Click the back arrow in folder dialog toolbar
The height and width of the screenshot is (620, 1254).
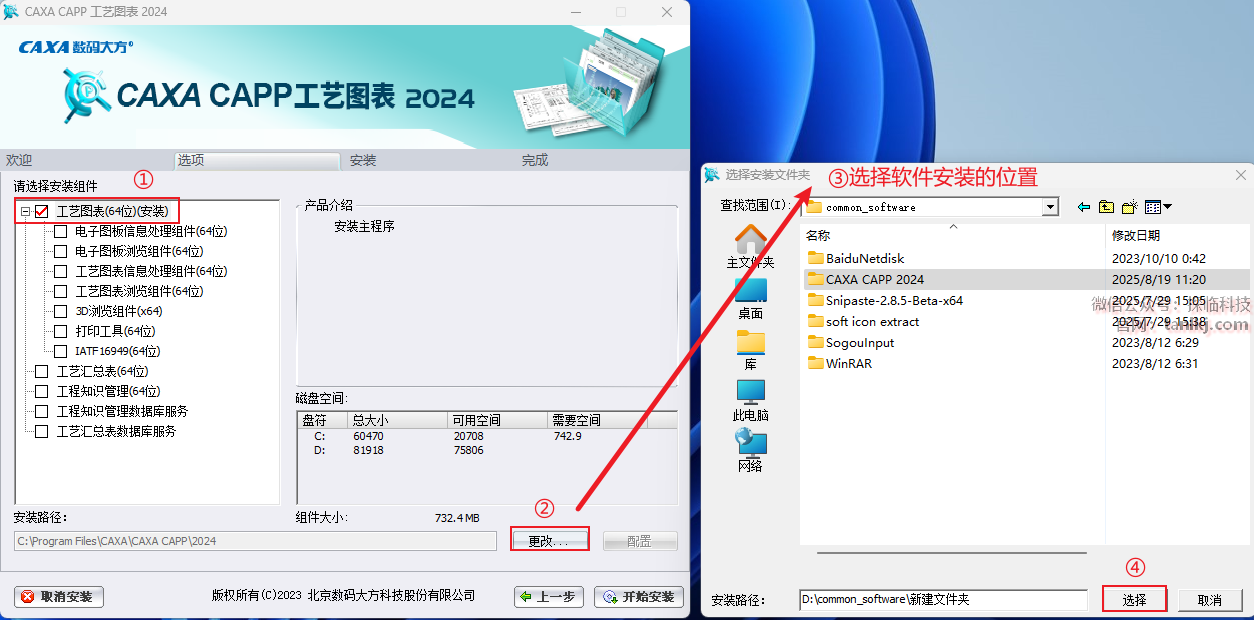(1084, 207)
